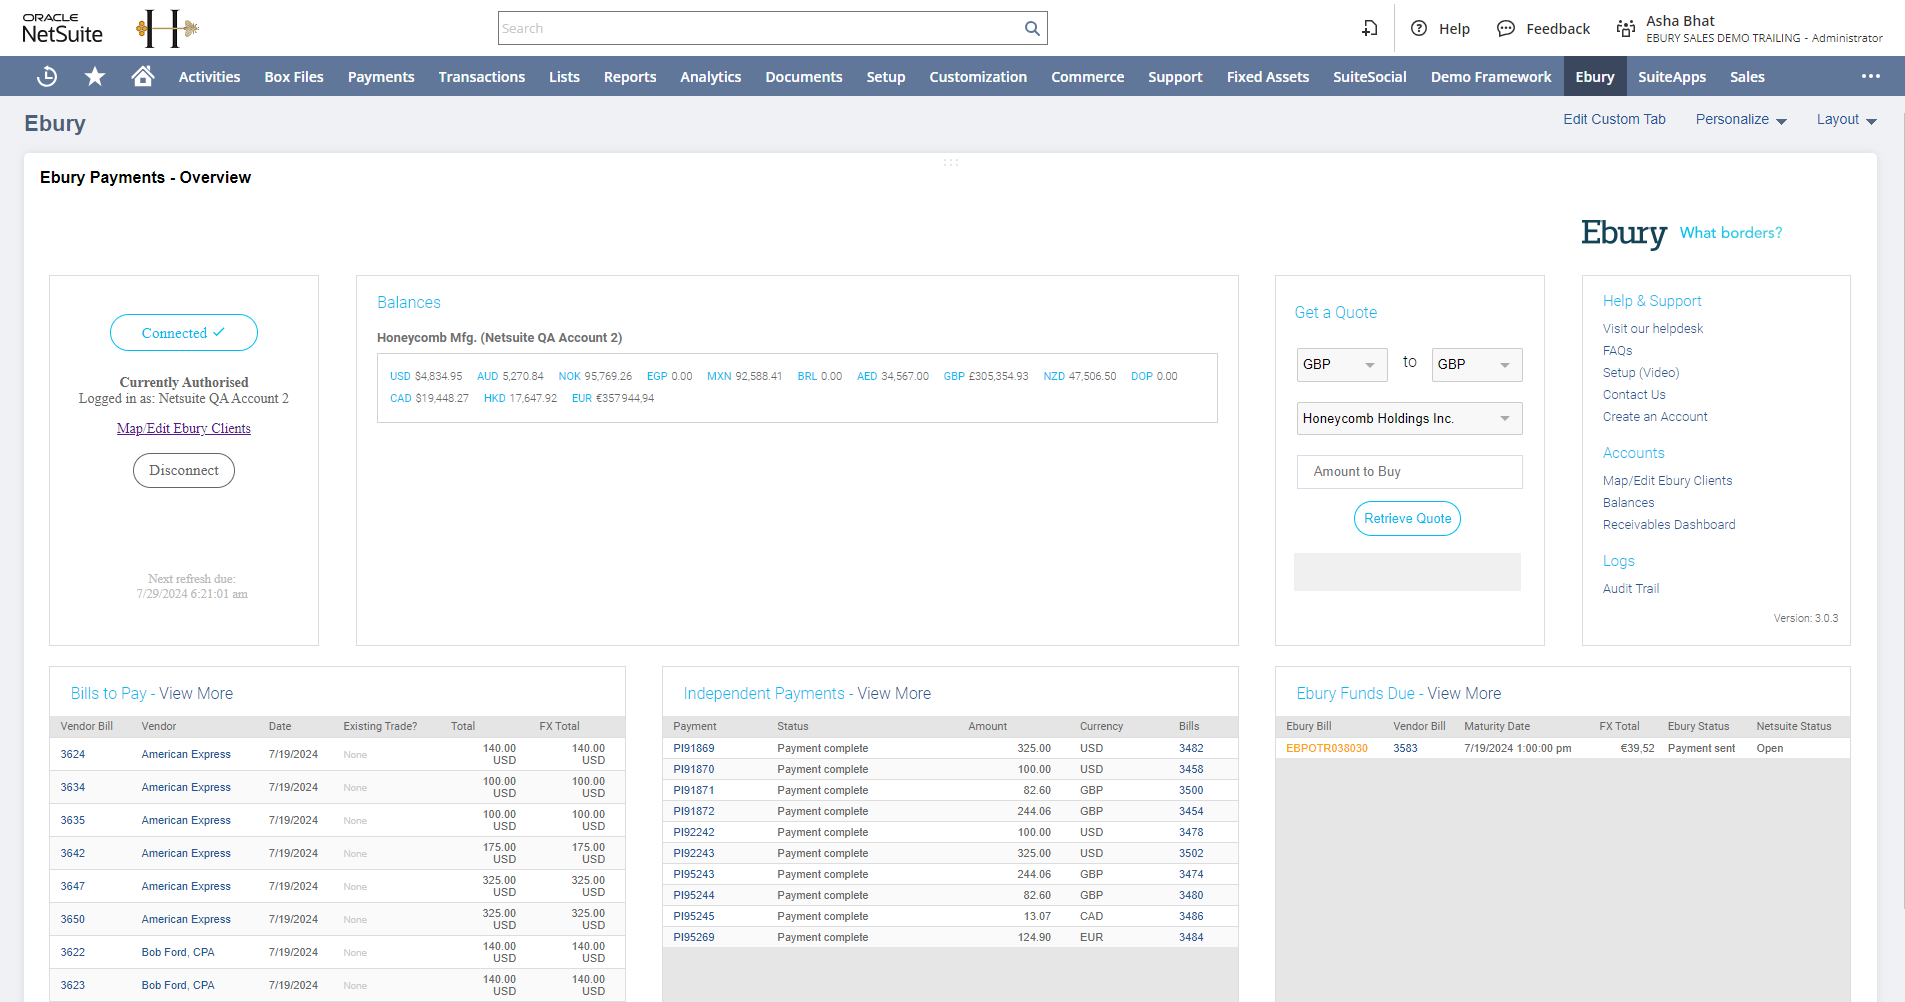
Task: Open the Feedback speech bubble icon
Action: 1505,29
